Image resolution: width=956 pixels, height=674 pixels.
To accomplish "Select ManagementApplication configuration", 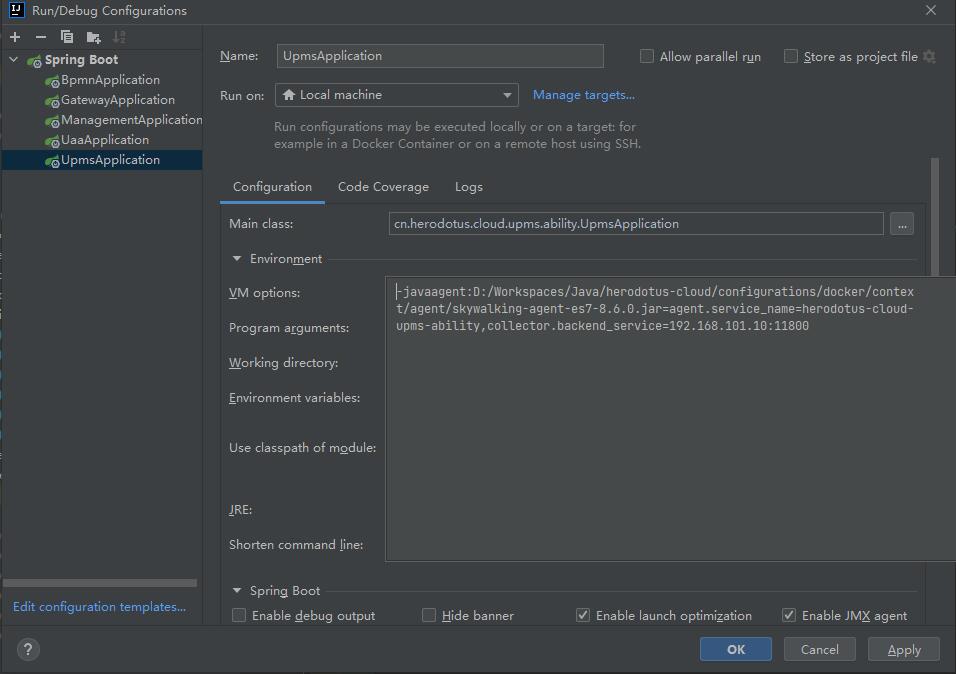I will (x=122, y=120).
